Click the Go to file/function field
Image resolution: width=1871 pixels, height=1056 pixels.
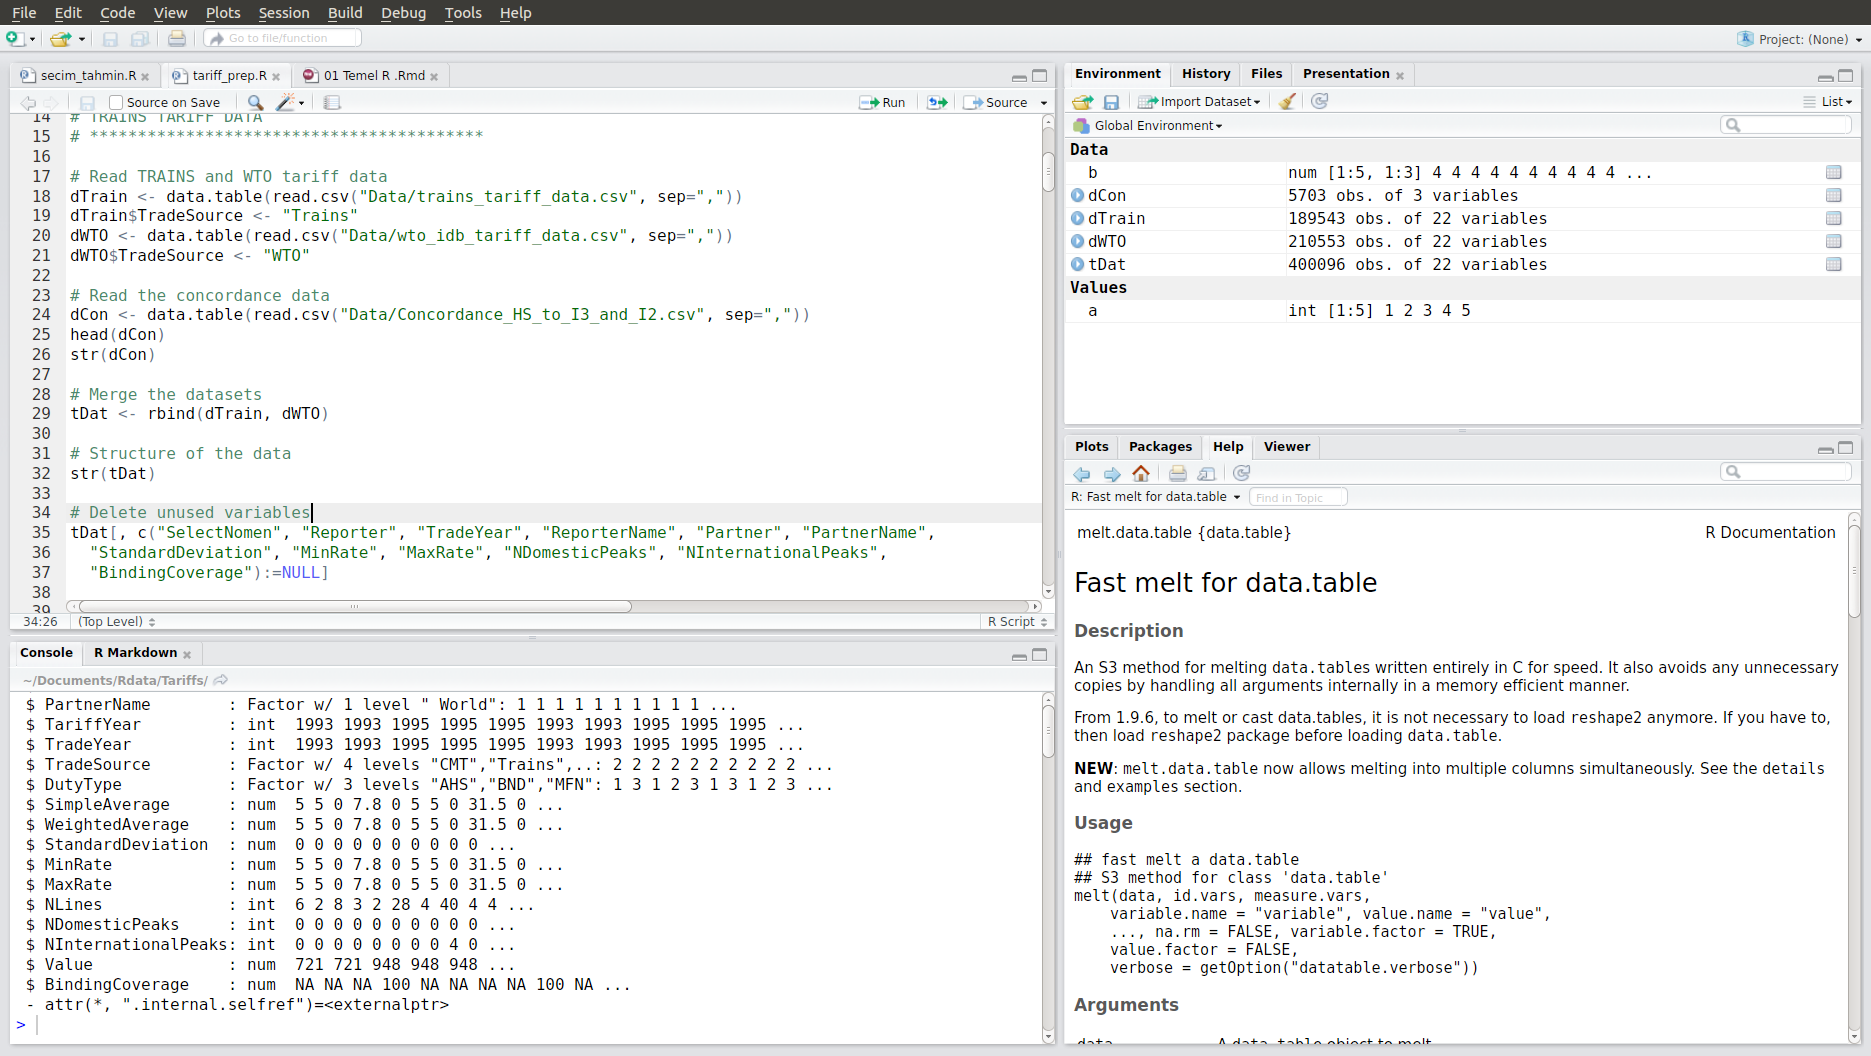click(x=283, y=38)
